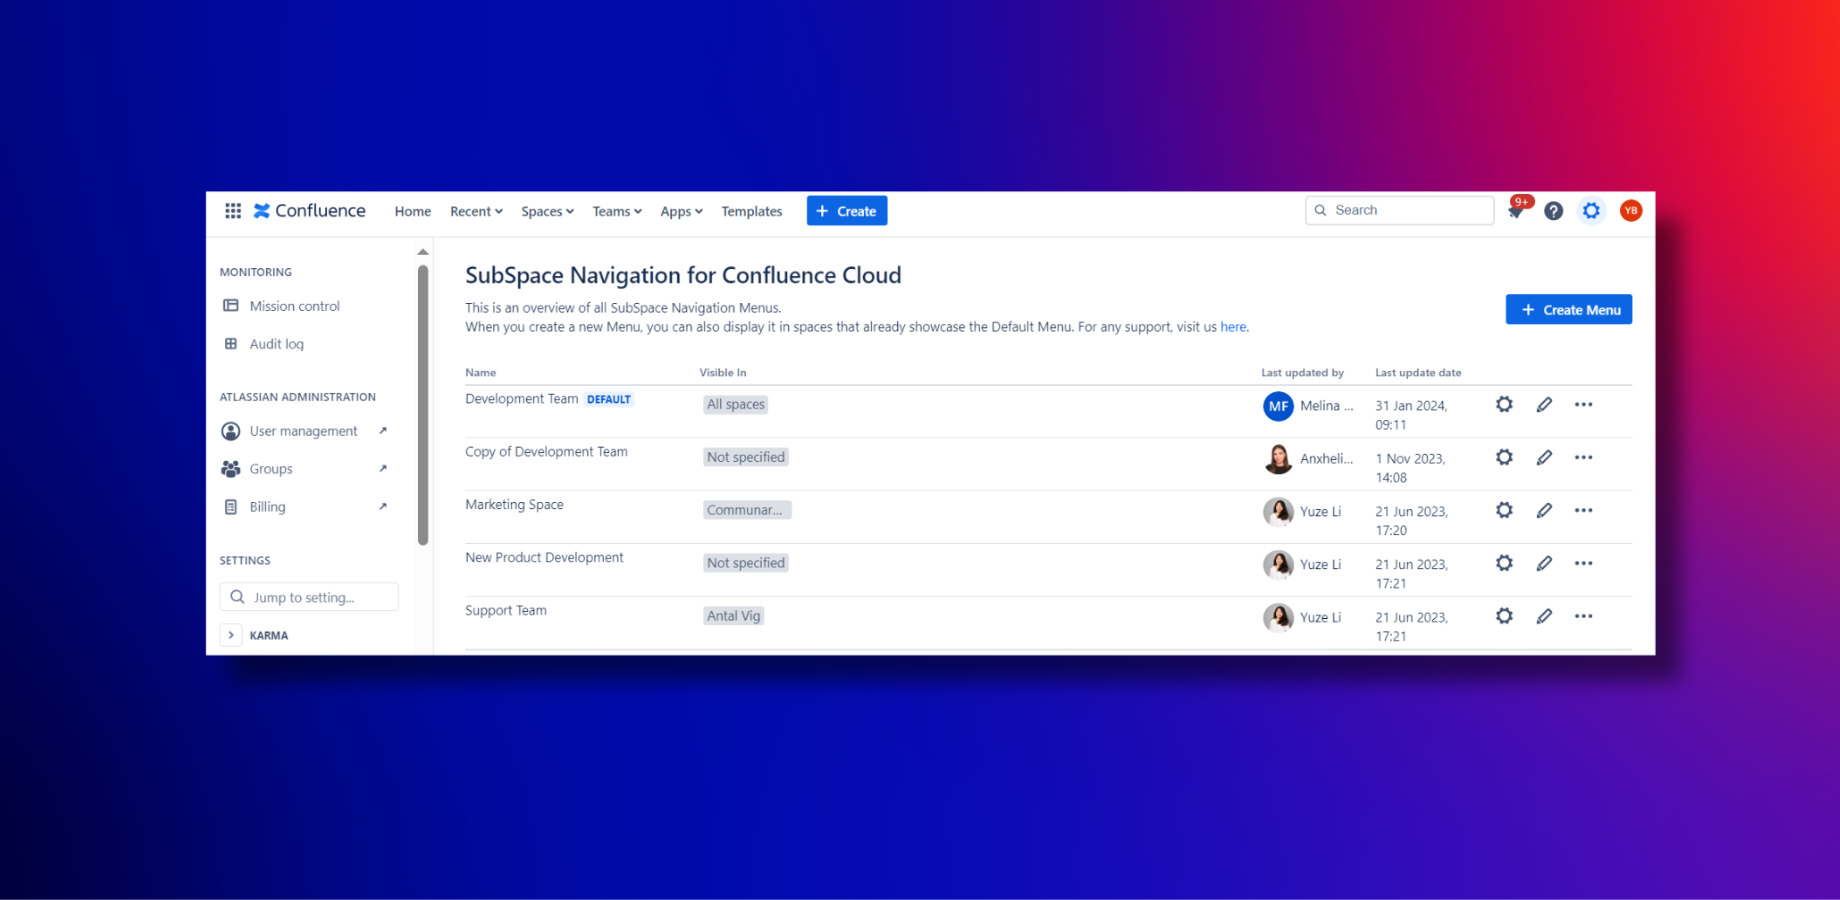Click the sidebar vertical scrollbar thumb
Viewport: 1840px width, 900px height.
pos(423,405)
